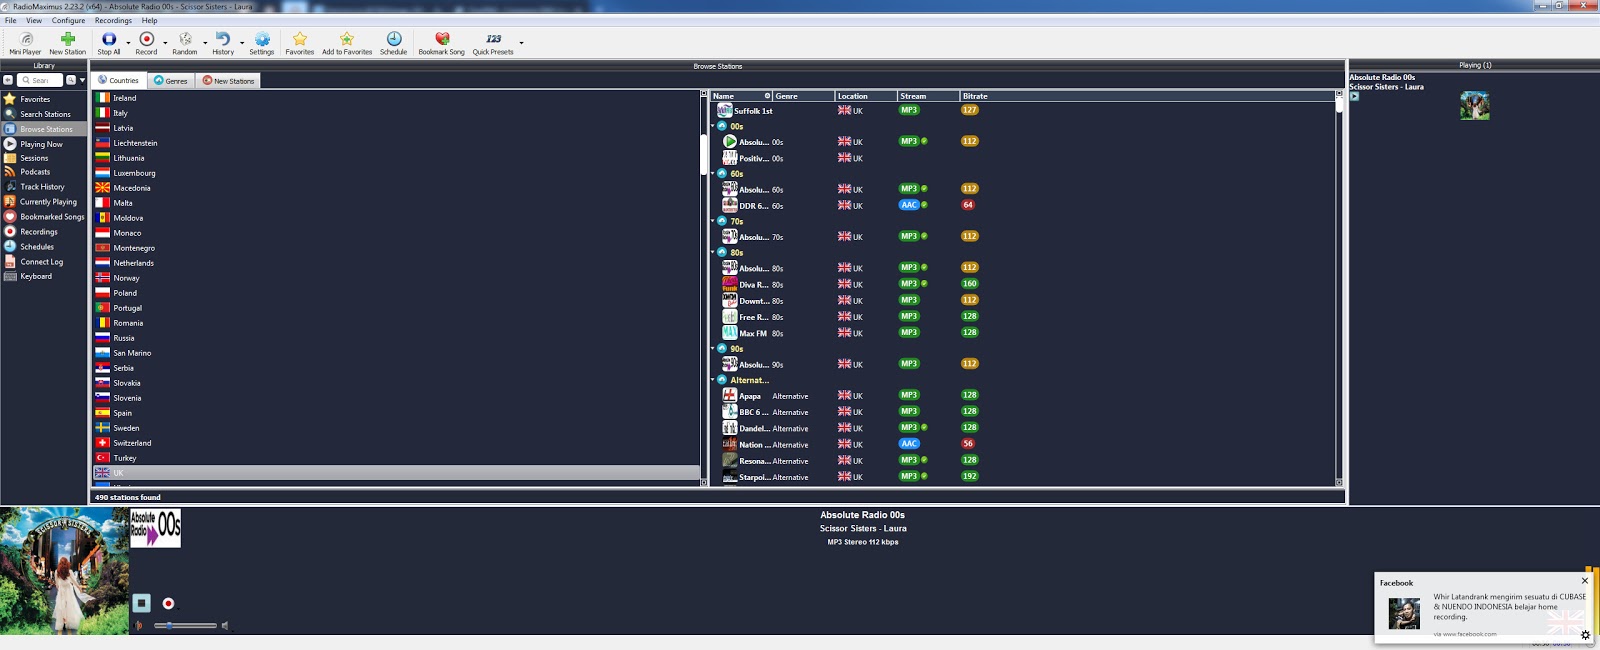Stop playback with the player stop button
Screen dimensions: 1600x650
(x=142, y=603)
